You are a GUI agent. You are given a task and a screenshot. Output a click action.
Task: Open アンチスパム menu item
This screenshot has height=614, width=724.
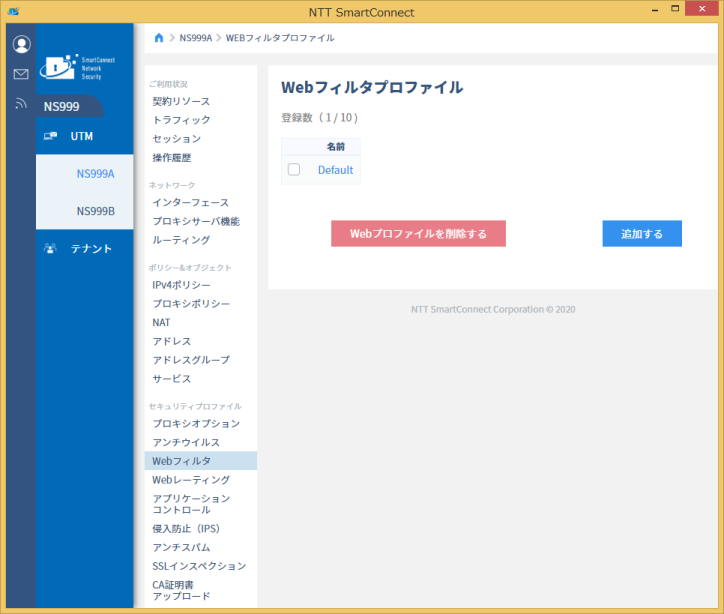pos(181,547)
